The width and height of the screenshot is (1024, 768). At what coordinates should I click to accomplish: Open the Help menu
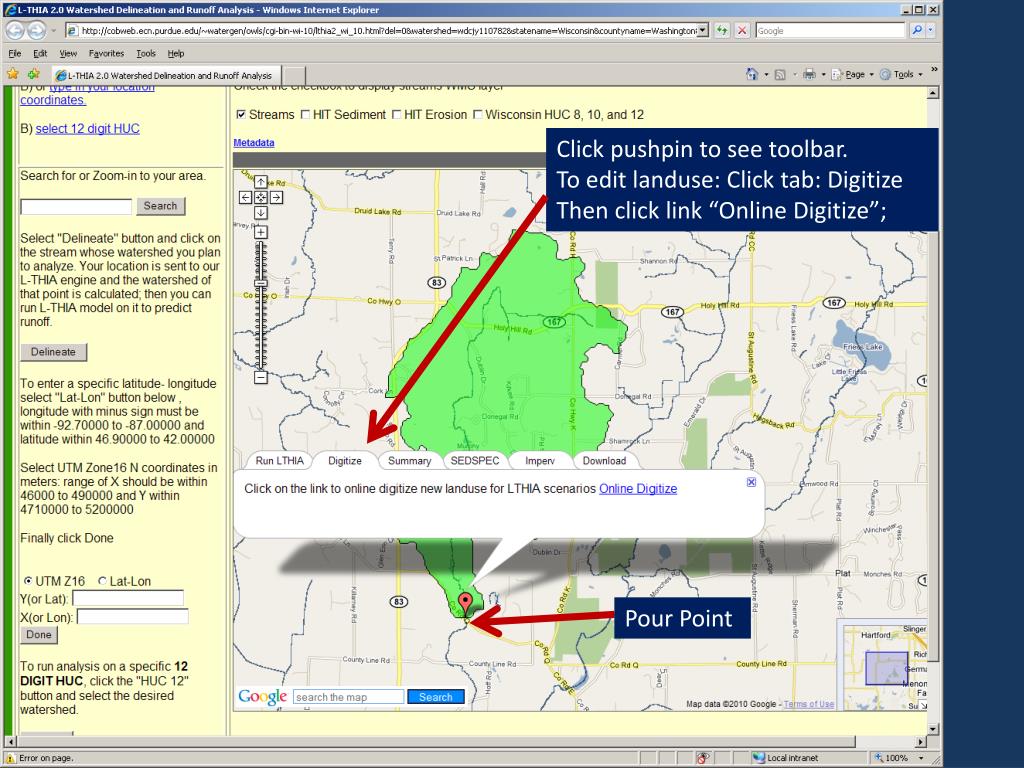click(x=176, y=54)
